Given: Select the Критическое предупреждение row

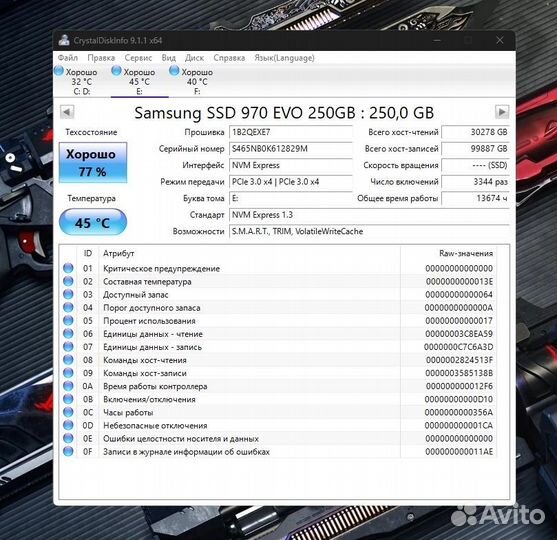Looking at the screenshot, I should 278,268.
